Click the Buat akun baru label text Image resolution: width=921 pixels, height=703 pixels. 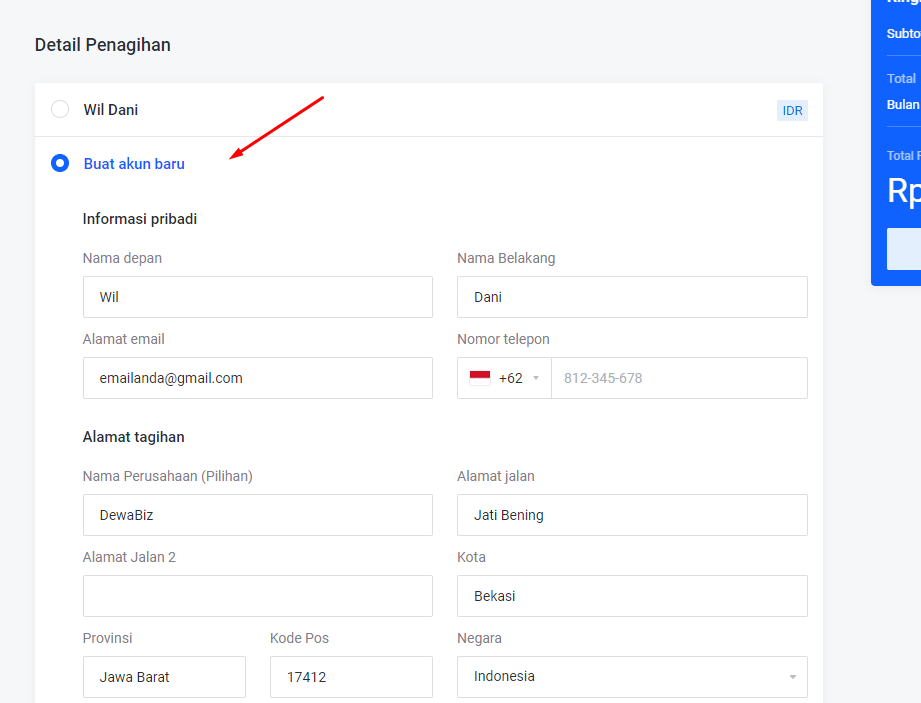click(134, 164)
